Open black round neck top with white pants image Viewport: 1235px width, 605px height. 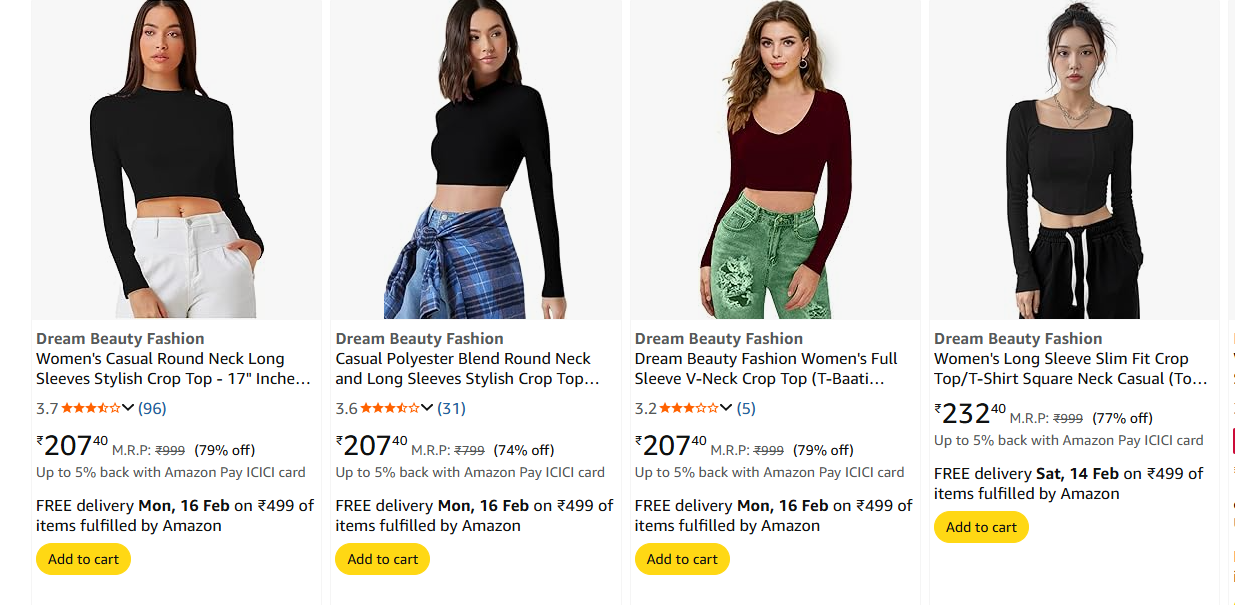[176, 160]
